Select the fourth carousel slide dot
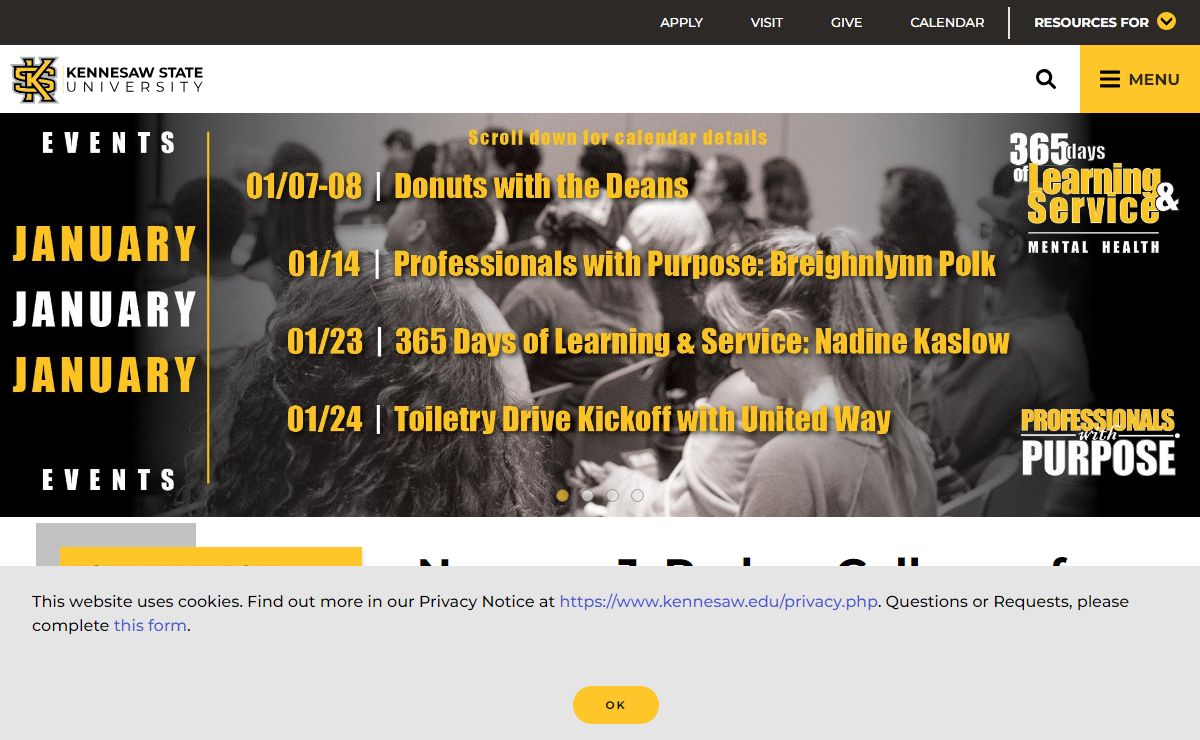This screenshot has width=1200, height=740. [x=637, y=495]
